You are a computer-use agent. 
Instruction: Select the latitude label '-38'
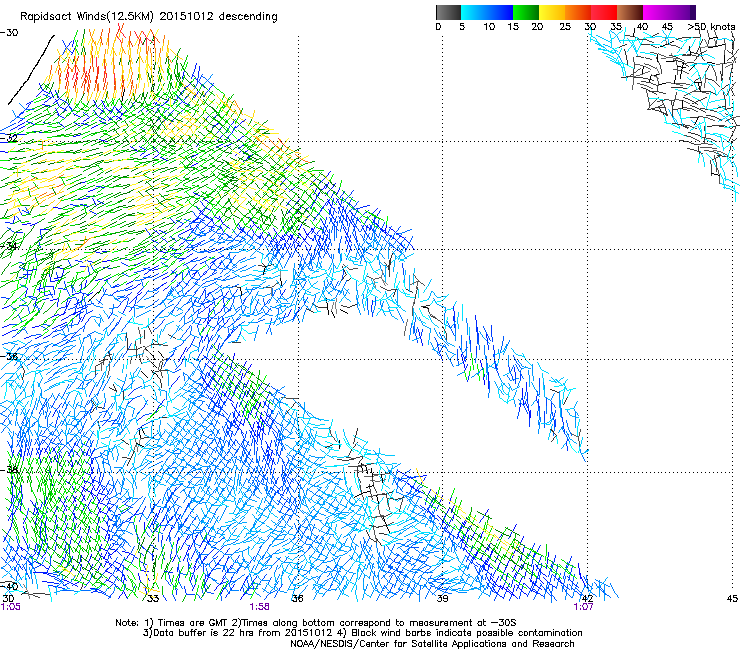click(9, 470)
